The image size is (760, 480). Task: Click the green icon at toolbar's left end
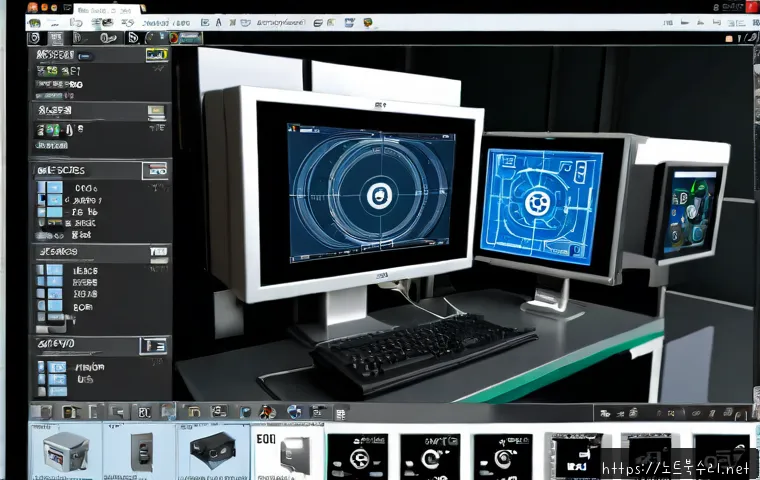(x=34, y=23)
